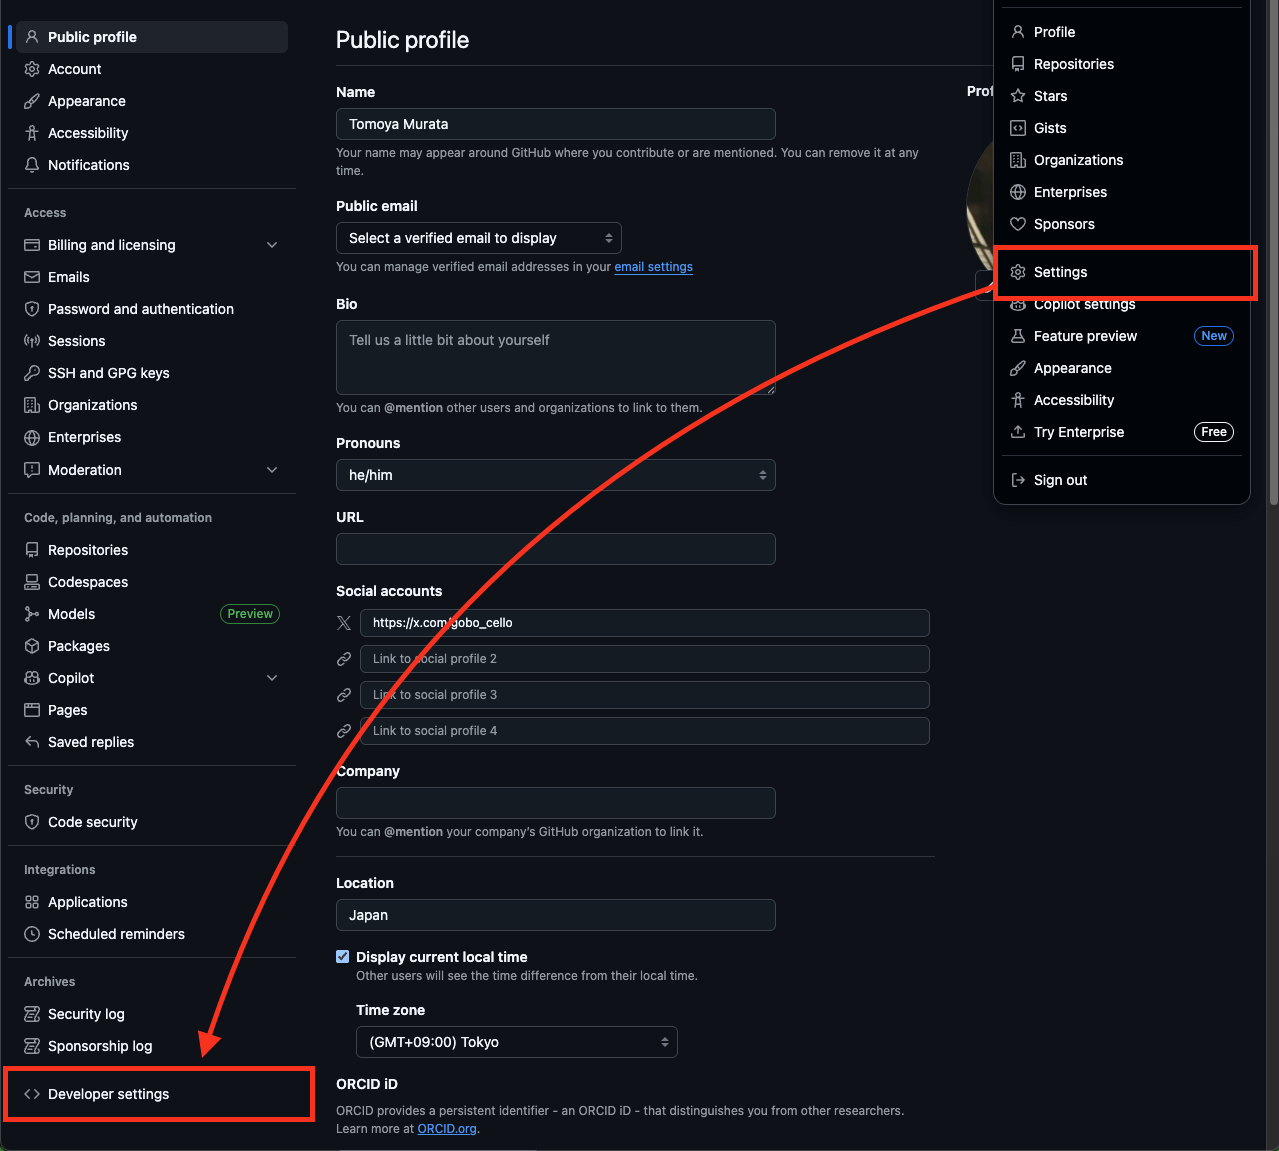Screen dimensions: 1279x1151
Task: Click the Saved replies arrow icon
Action: (32, 742)
